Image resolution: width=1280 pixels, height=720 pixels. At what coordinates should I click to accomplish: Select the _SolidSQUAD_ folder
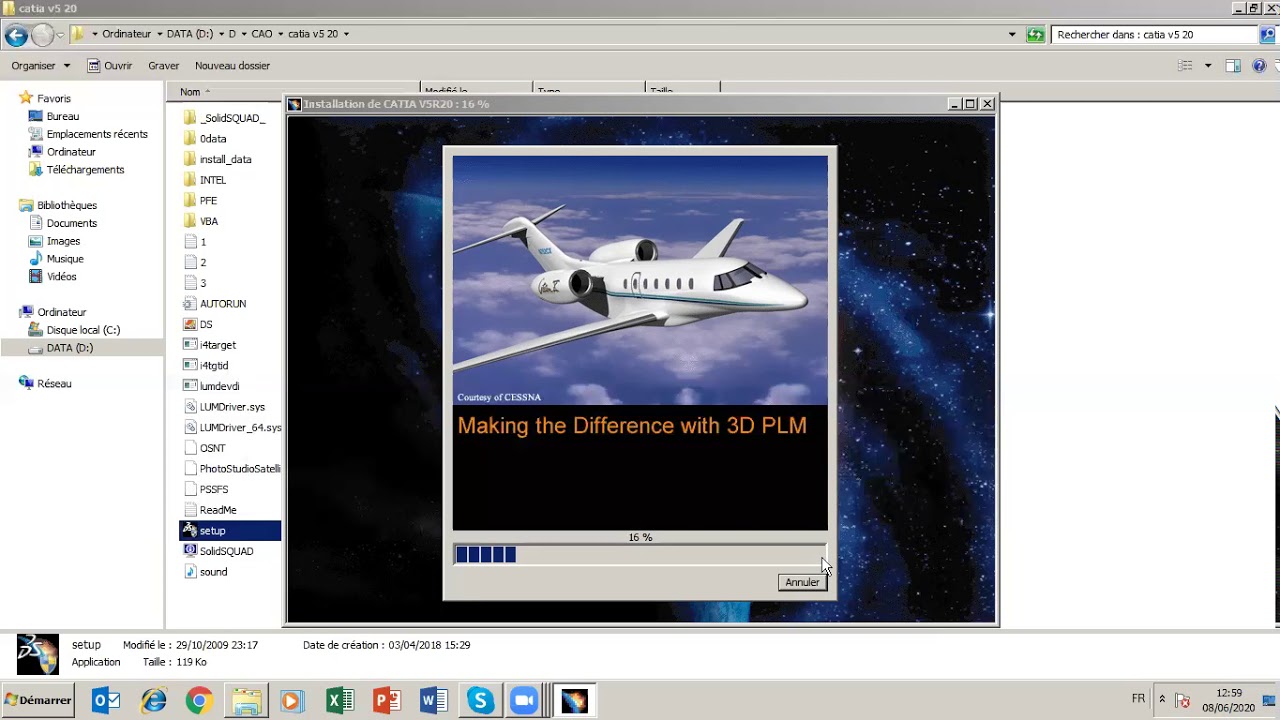coord(232,118)
